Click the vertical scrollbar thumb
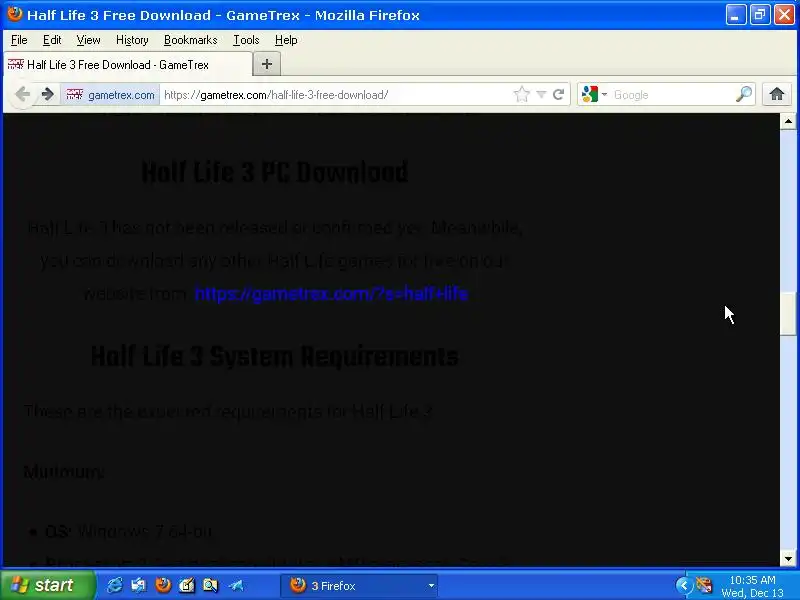 [788, 314]
